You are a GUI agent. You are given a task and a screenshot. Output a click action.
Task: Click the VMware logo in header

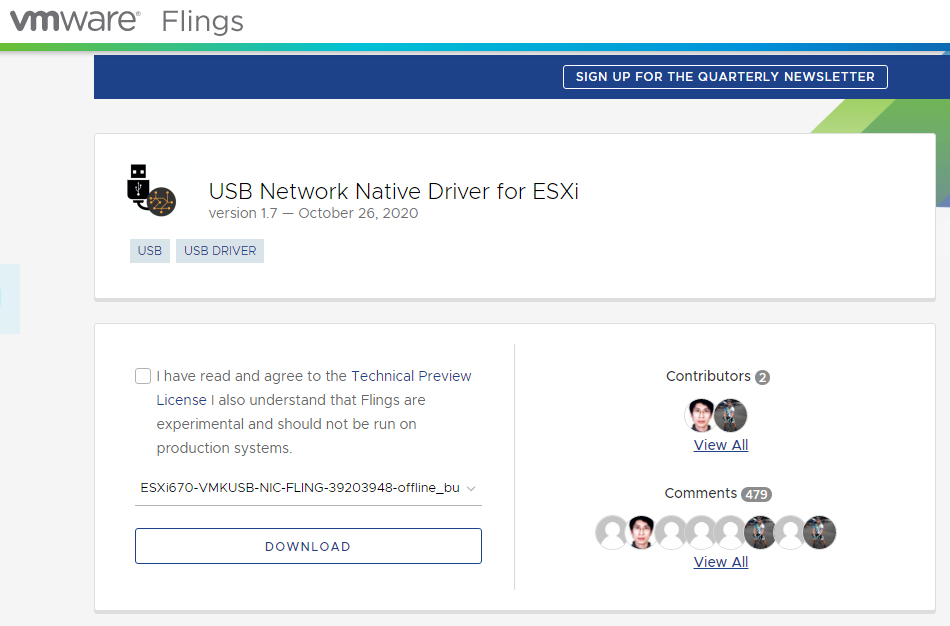(x=75, y=21)
